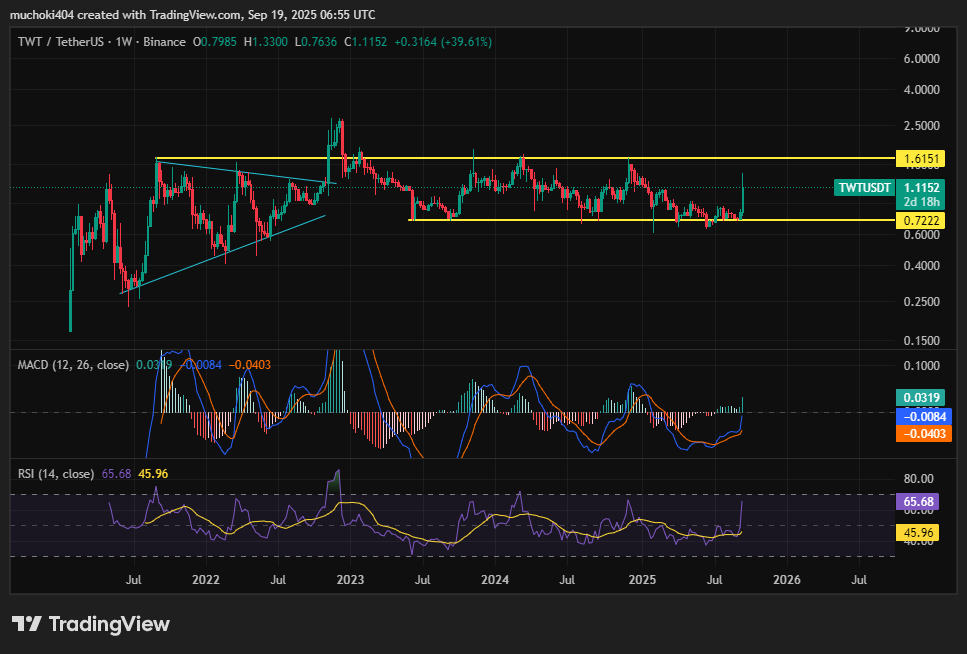
Task: Click the -0.0403 value in the MACD legend
Action: coord(250,365)
